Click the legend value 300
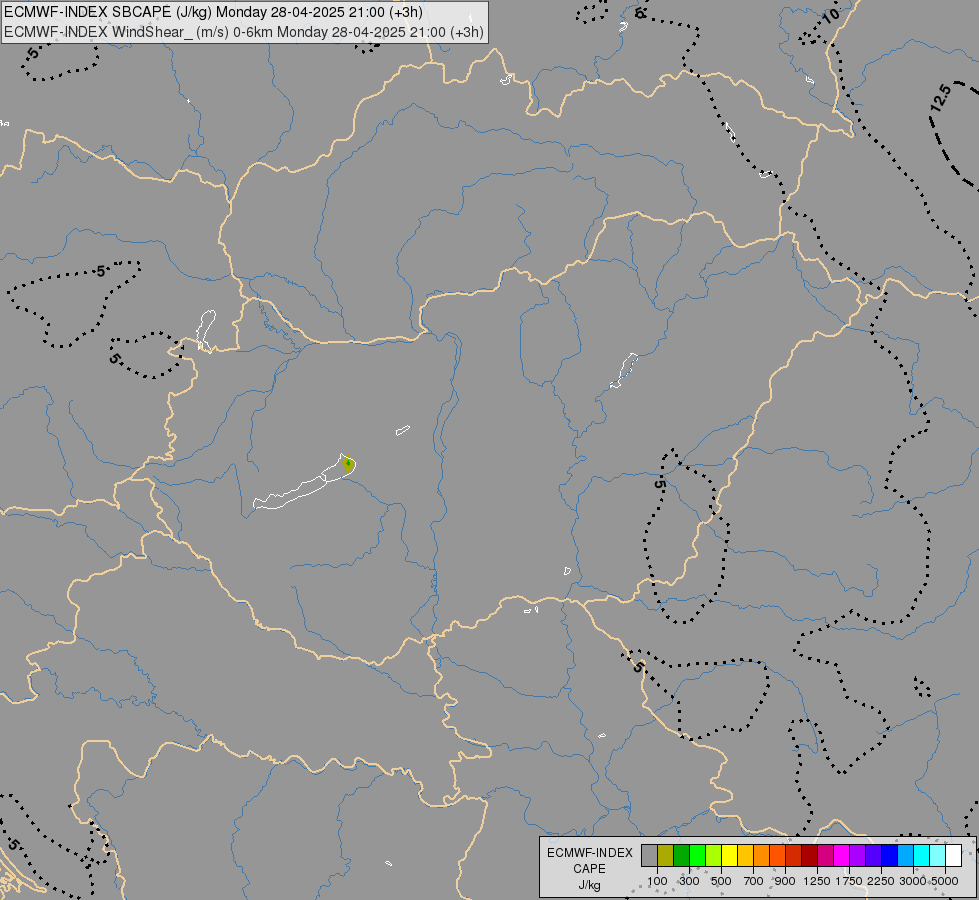Viewport: 979px width, 900px height. (x=689, y=881)
